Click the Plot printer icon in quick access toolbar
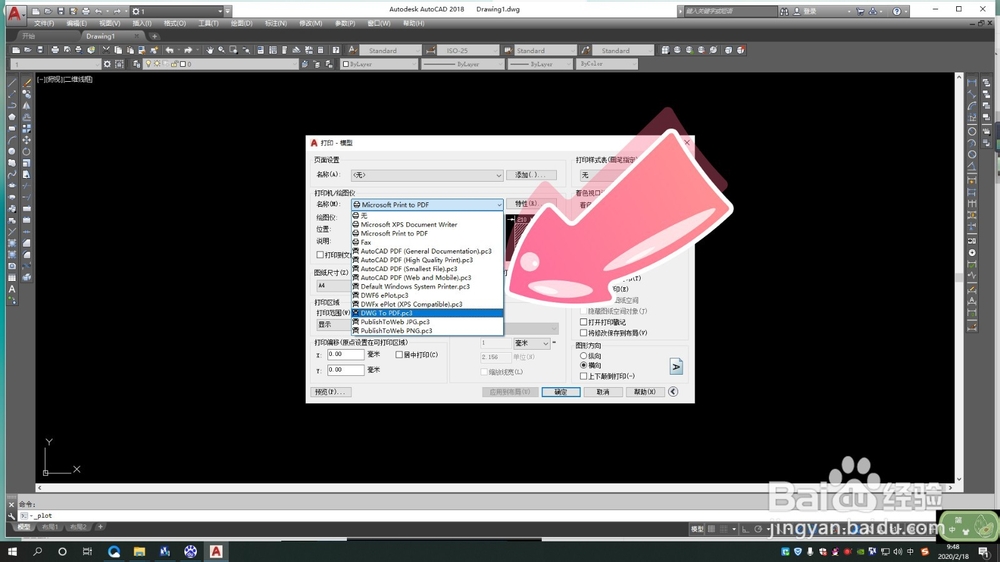The image size is (1000, 562). coord(85,11)
